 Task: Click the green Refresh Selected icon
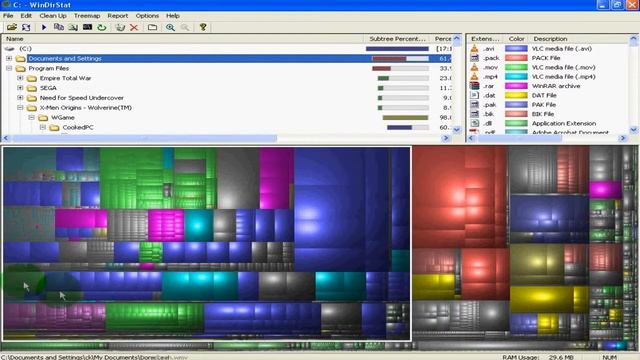click(x=102, y=27)
